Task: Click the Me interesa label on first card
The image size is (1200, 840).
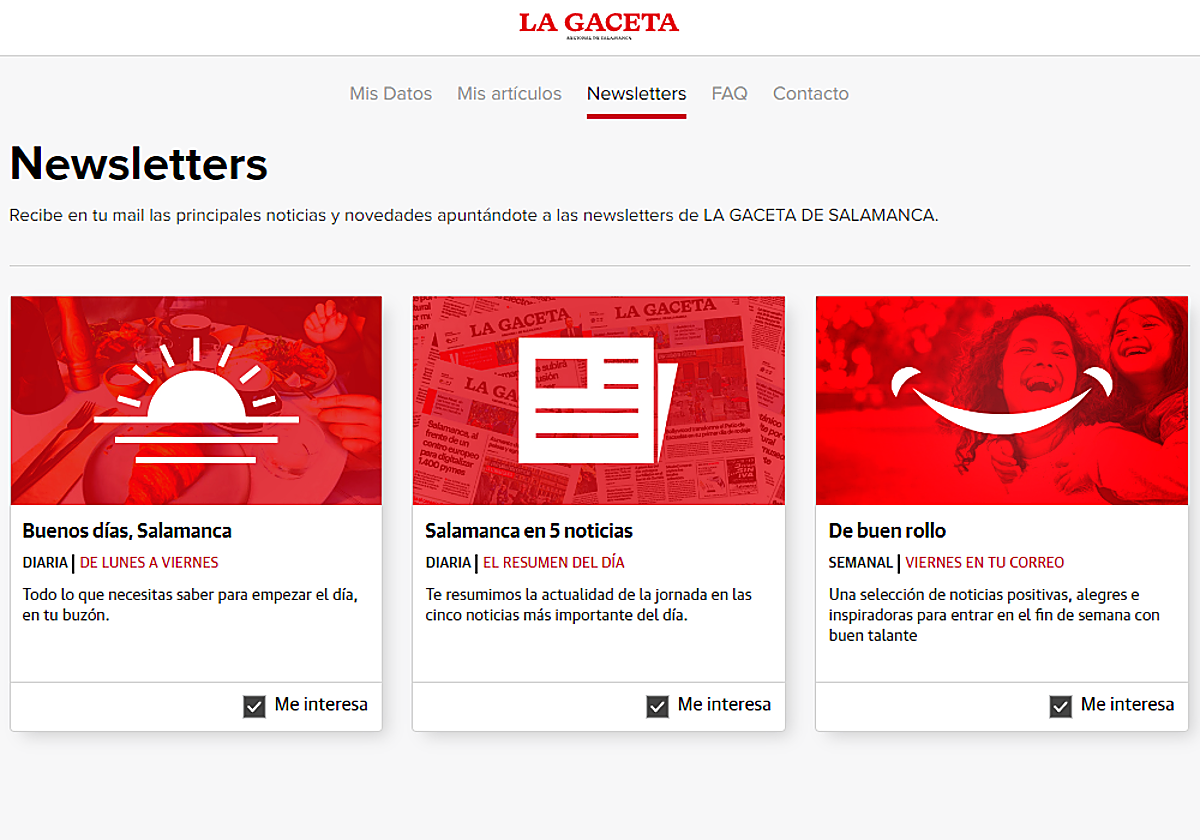Action: pos(321,705)
